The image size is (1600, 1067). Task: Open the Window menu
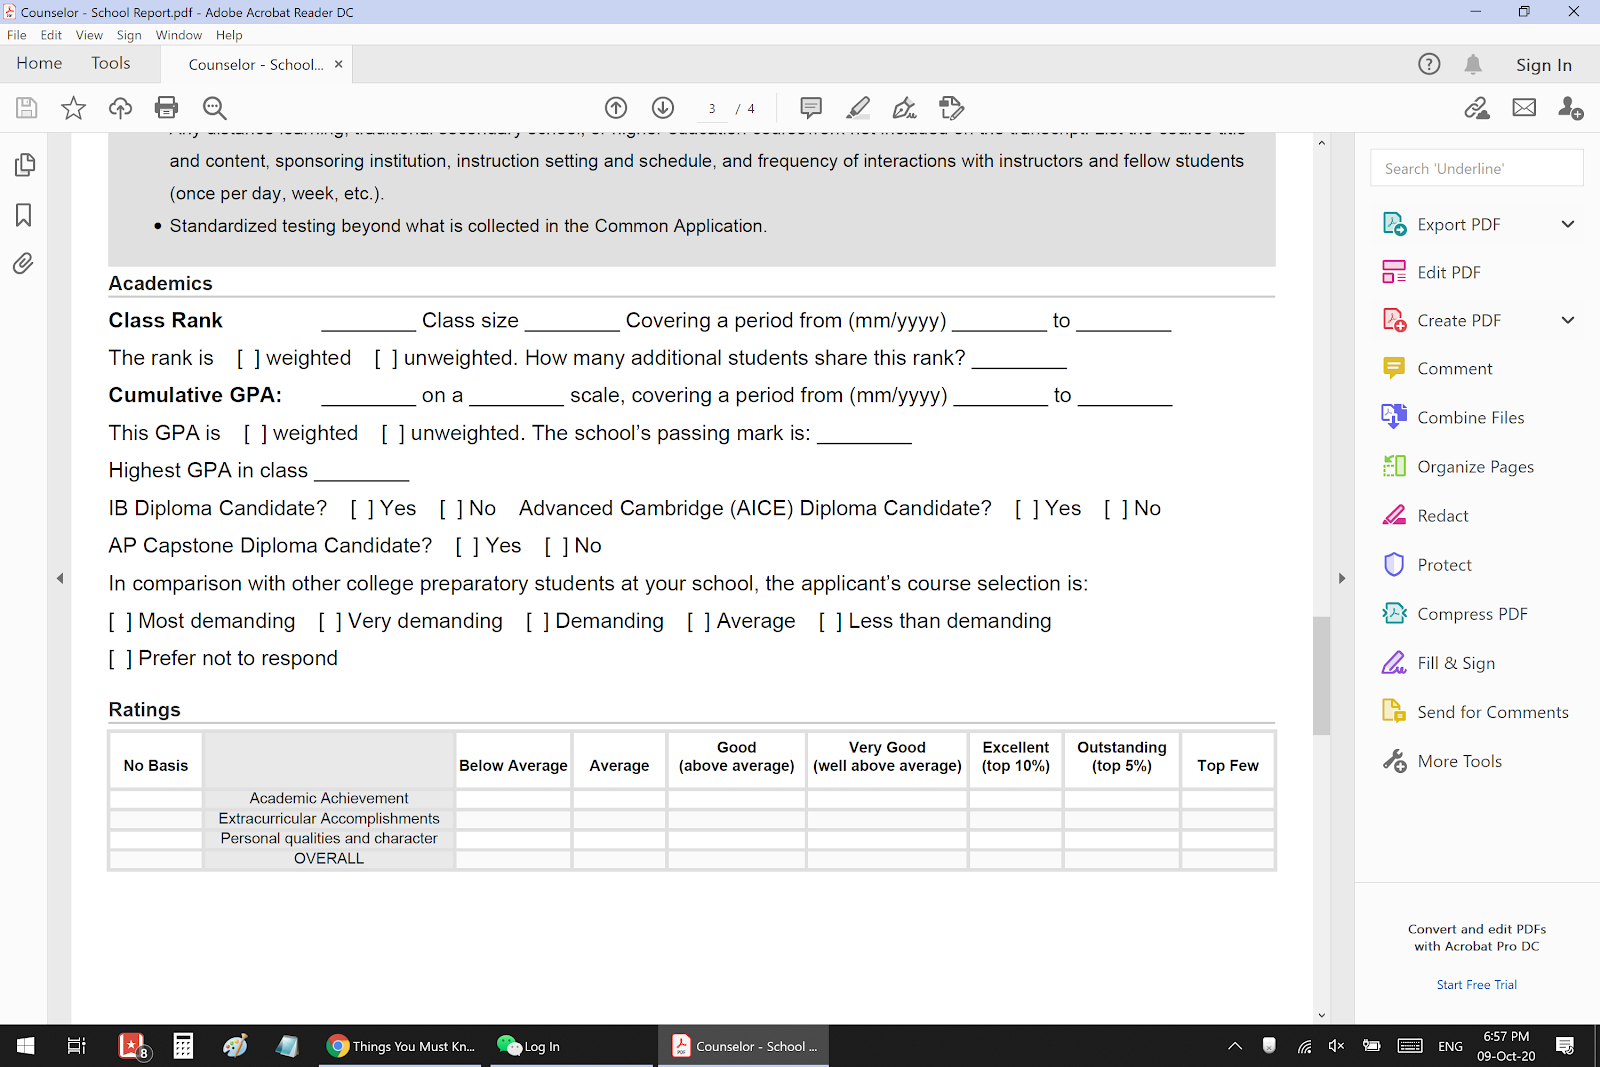point(179,35)
